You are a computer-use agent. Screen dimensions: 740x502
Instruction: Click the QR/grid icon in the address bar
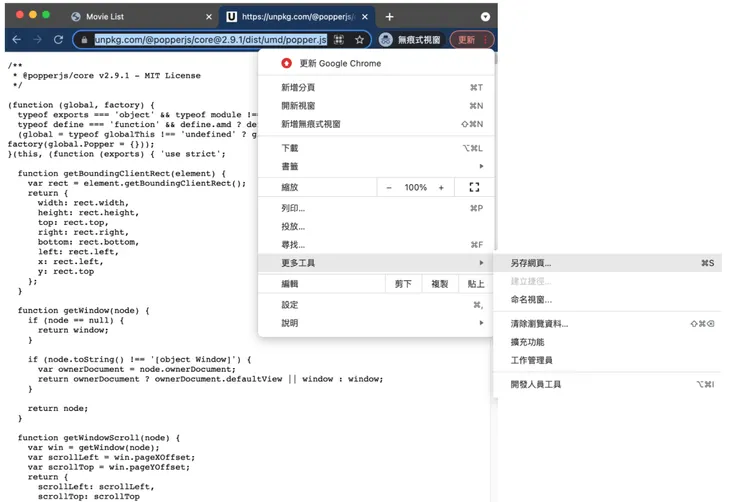[x=339, y=40]
